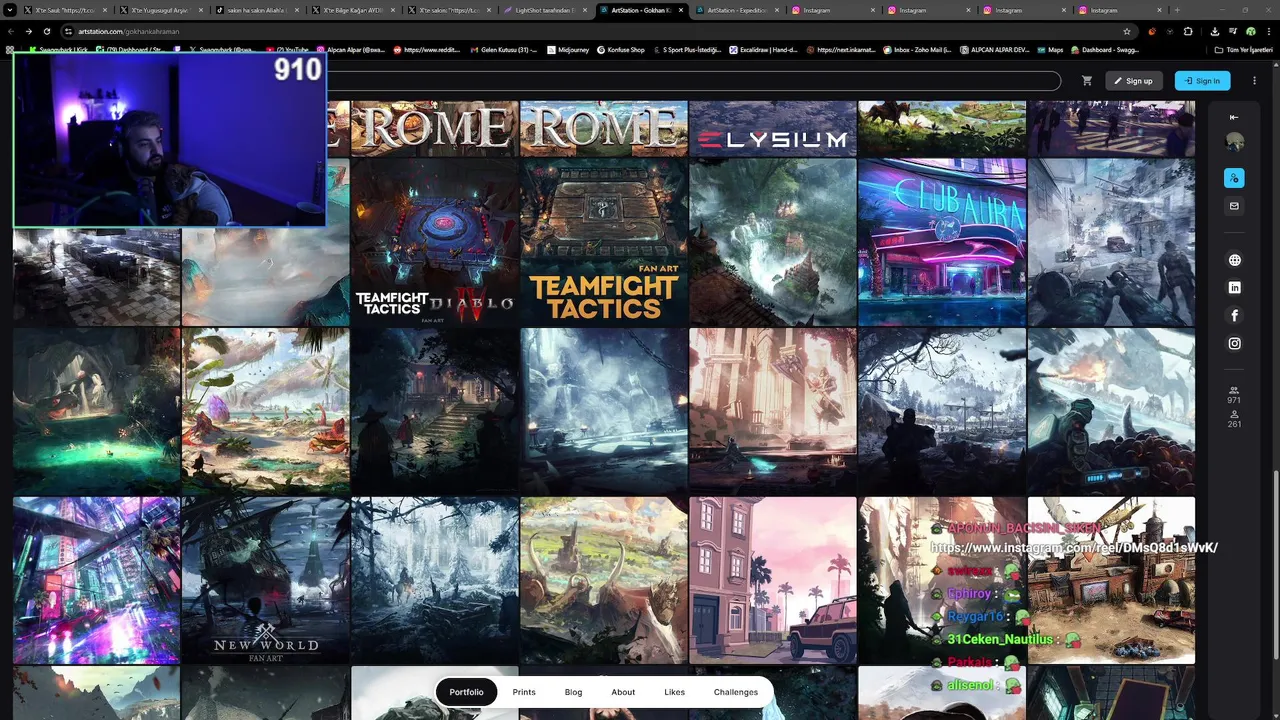Open the ArtStation shopping cart icon
This screenshot has width=1280, height=720.
point(1087,81)
